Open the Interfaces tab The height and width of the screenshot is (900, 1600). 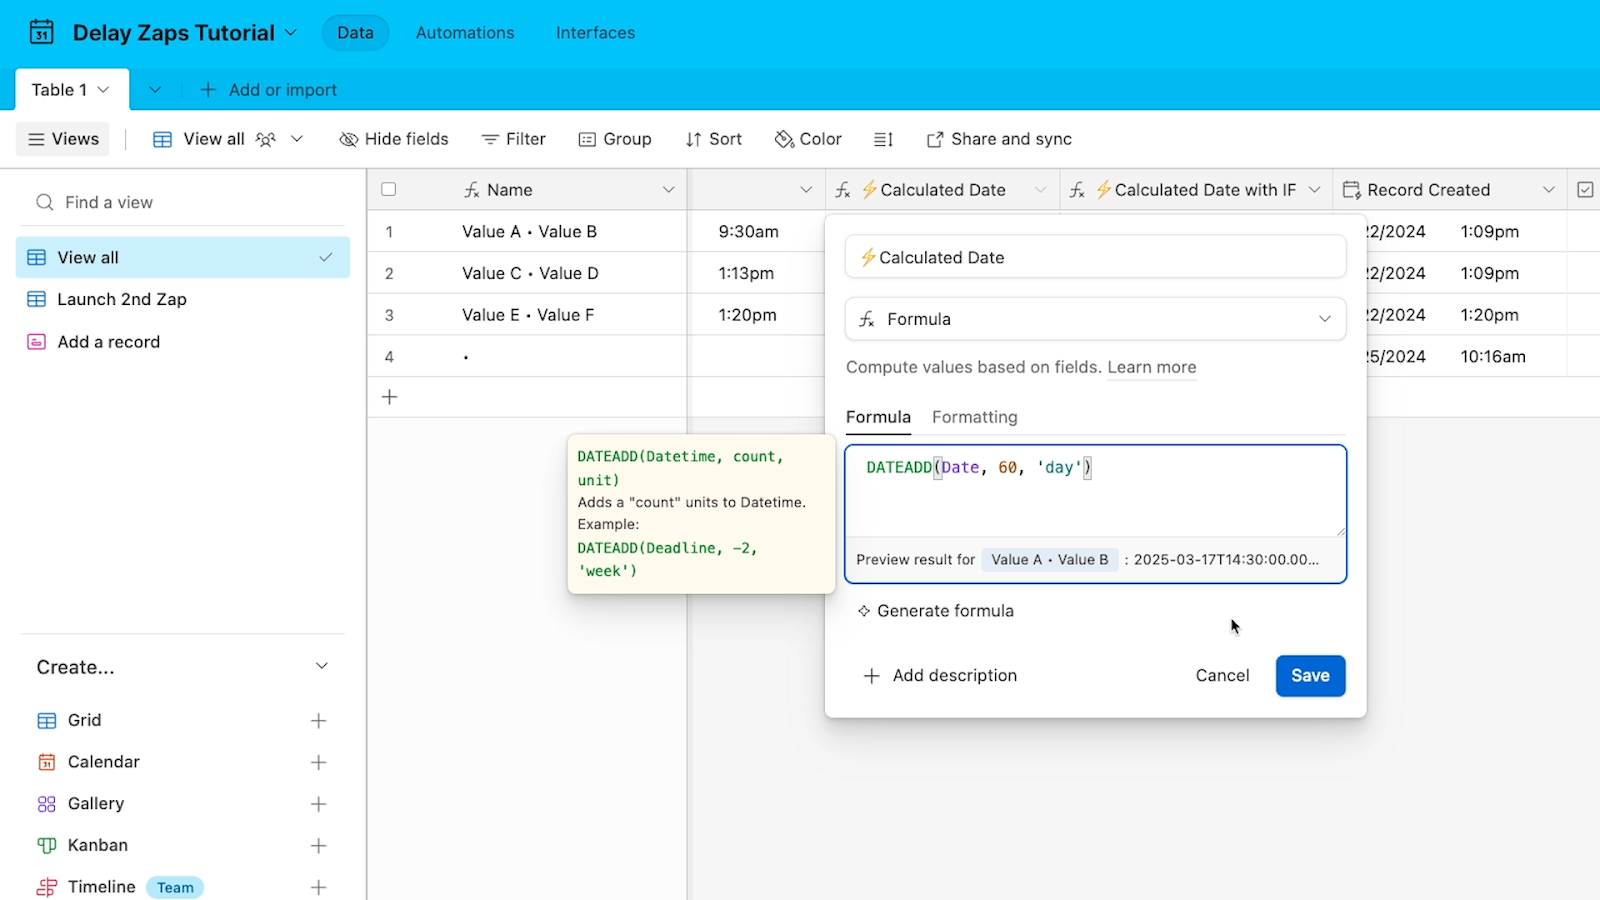[595, 33]
